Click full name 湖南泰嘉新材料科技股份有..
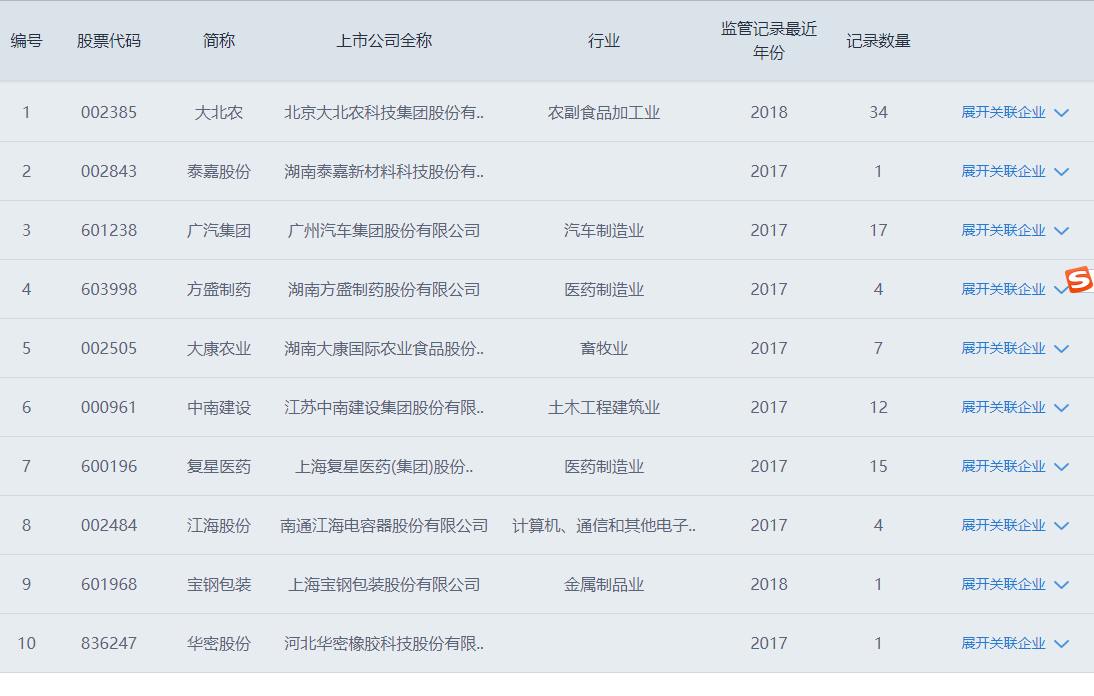 coord(384,172)
